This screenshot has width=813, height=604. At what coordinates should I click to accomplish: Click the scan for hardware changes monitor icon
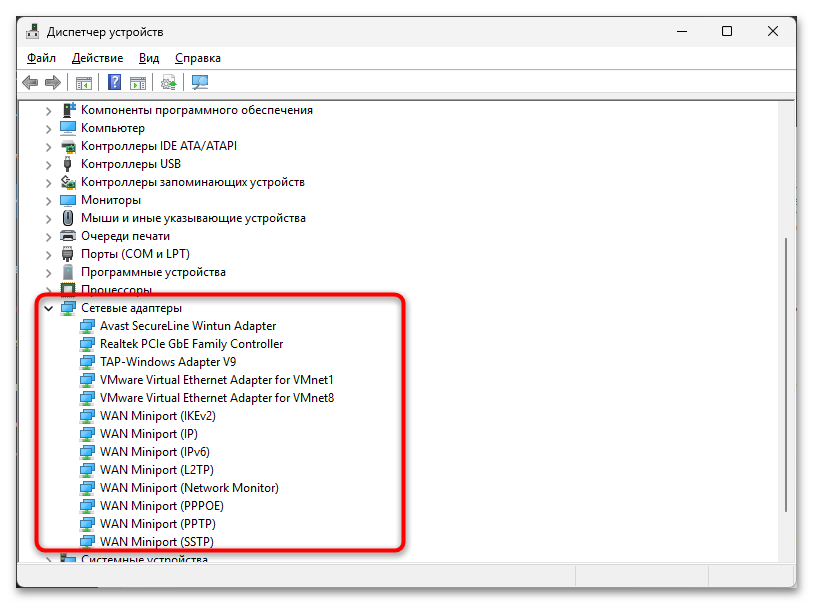200,82
